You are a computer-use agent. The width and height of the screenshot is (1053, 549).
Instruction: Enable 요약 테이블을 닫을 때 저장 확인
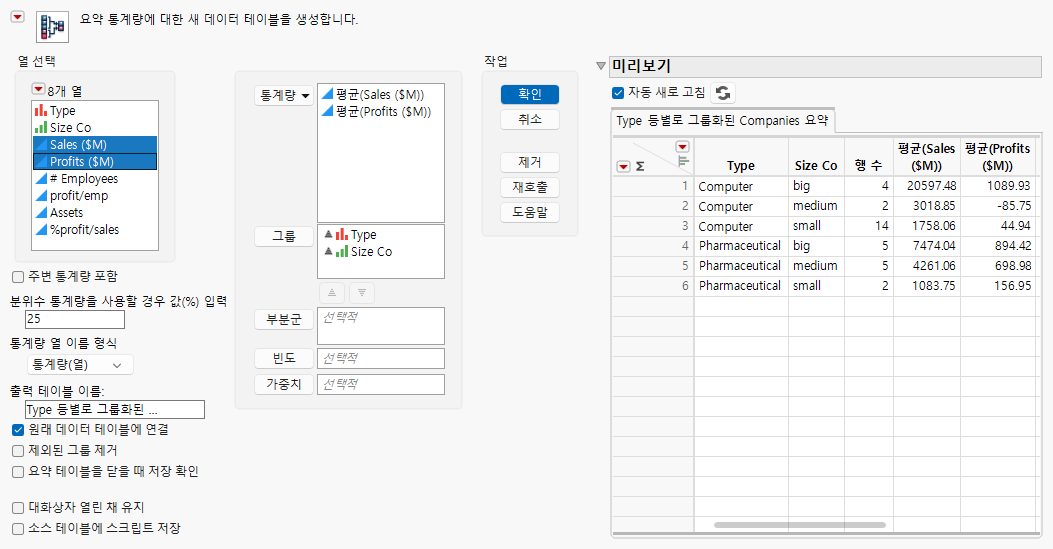pos(18,472)
